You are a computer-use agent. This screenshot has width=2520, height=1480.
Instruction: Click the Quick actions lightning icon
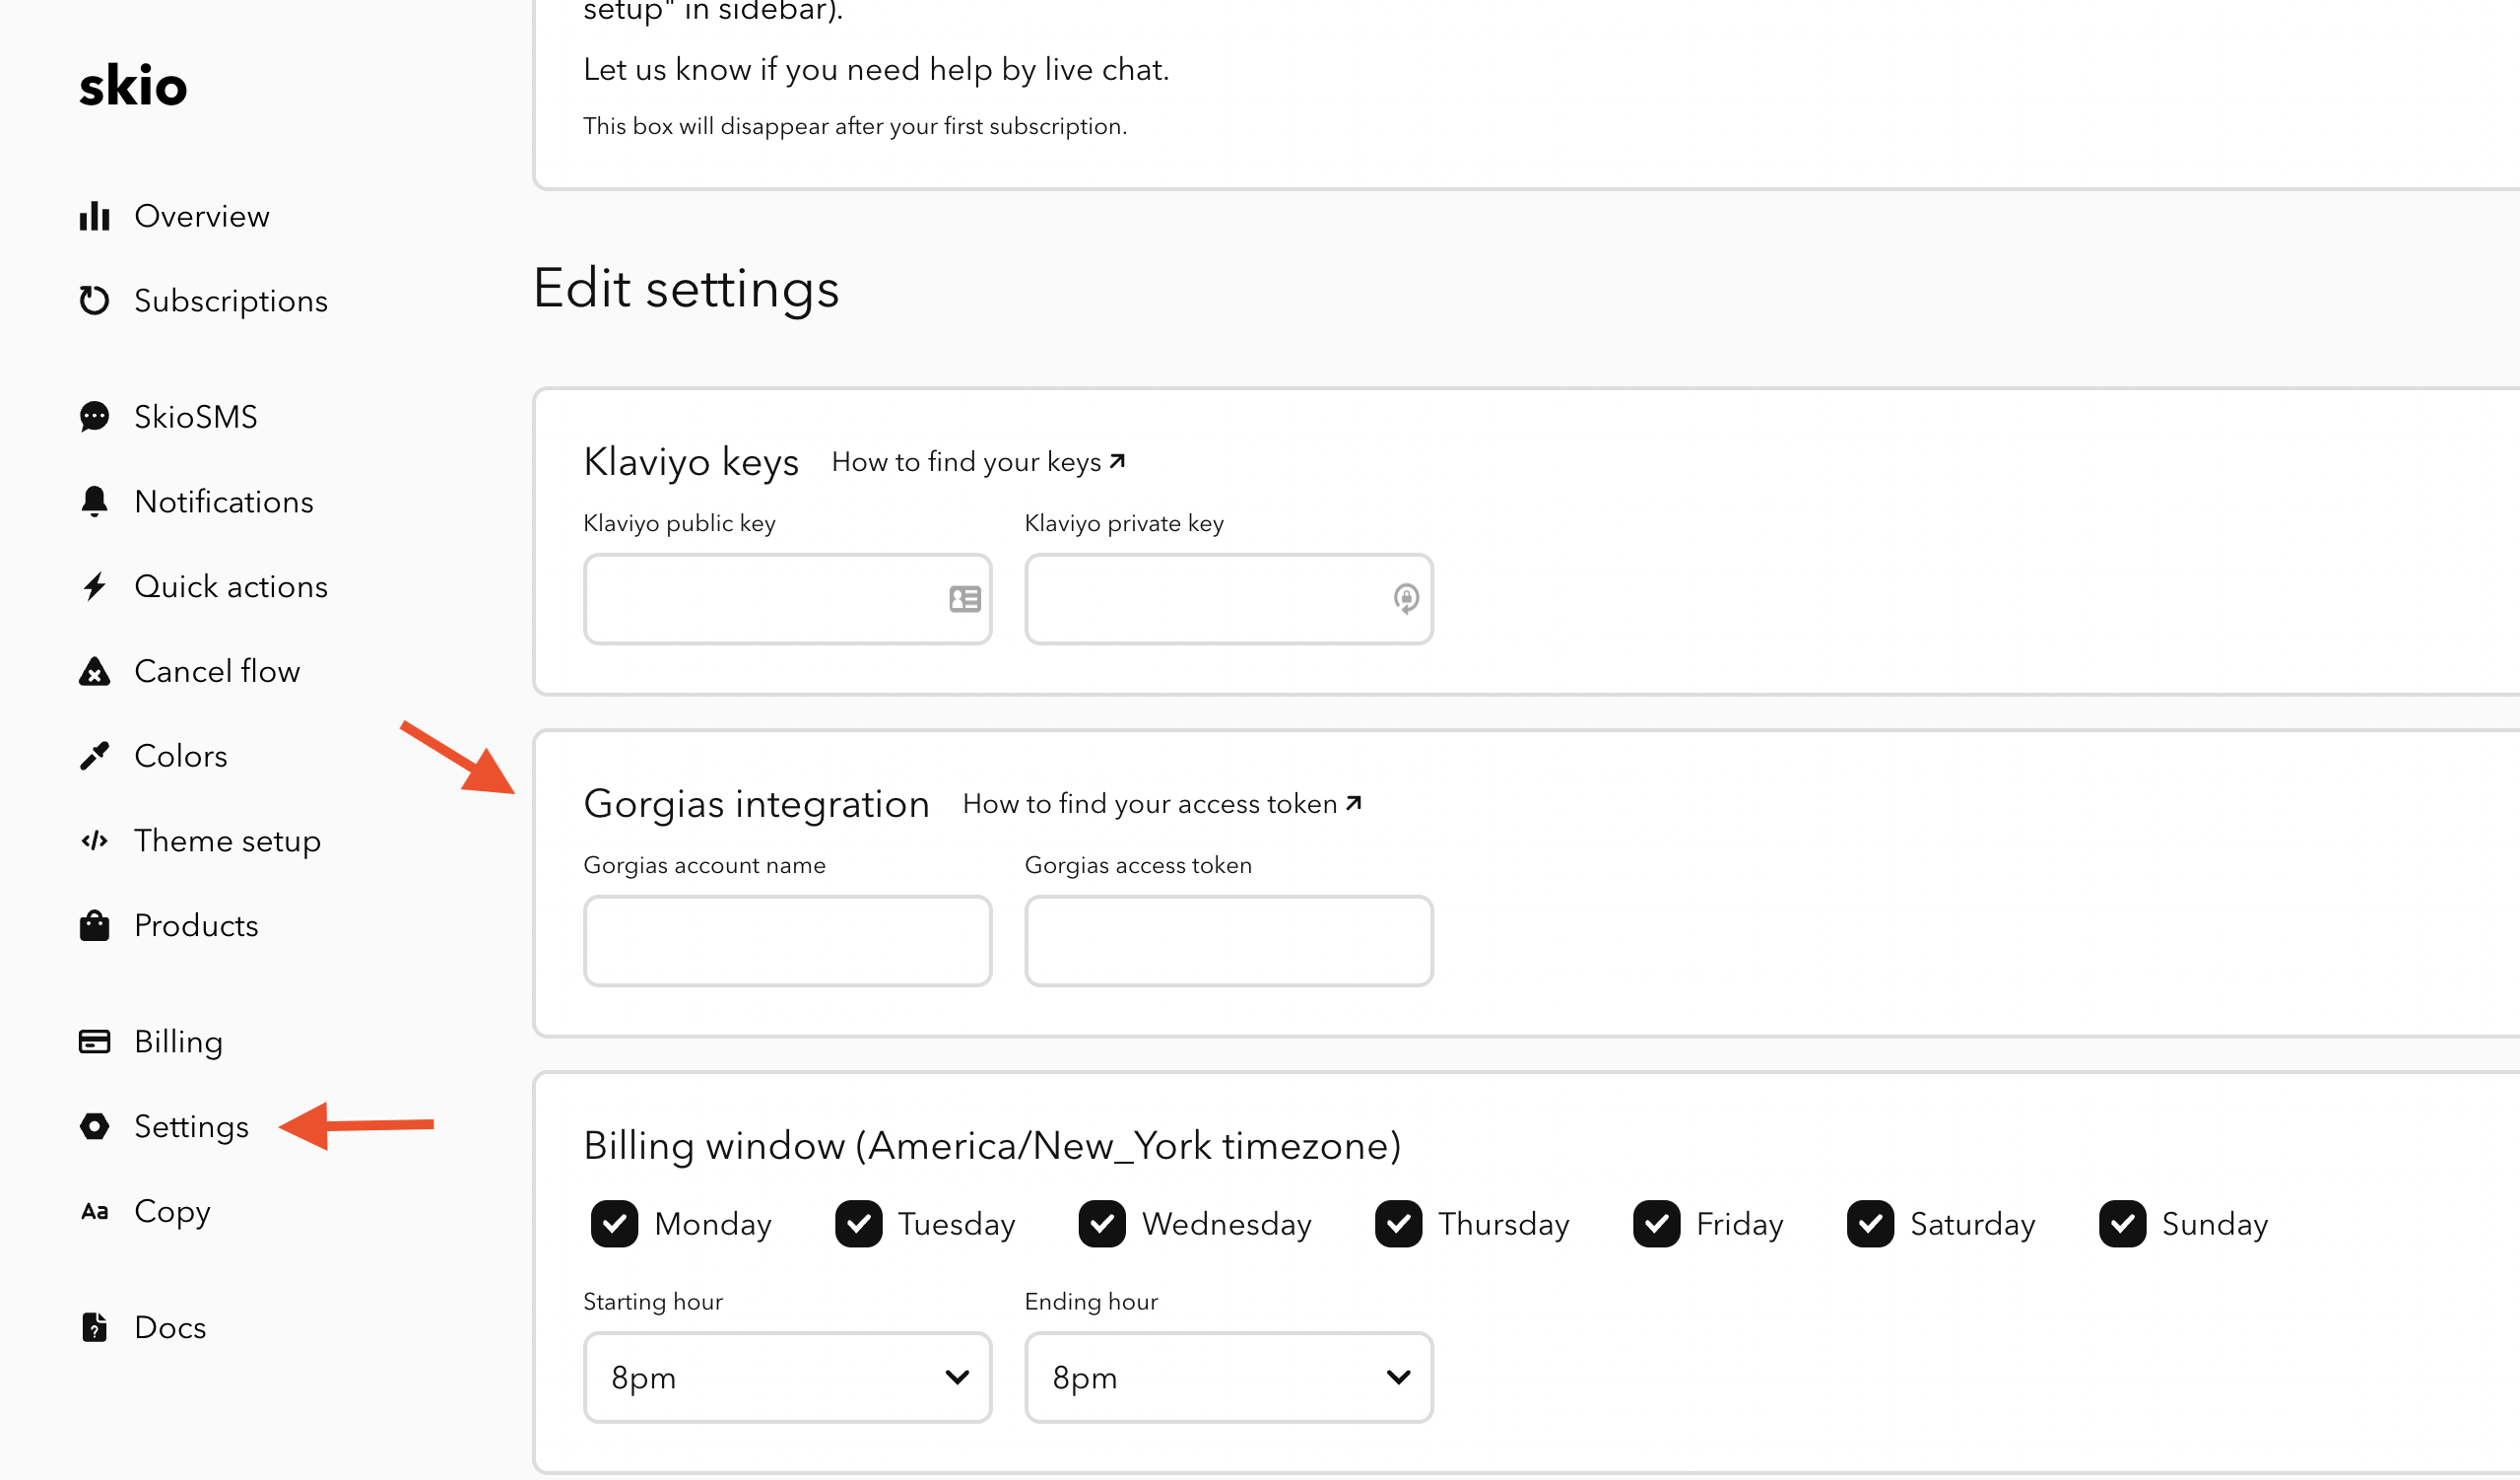[95, 586]
